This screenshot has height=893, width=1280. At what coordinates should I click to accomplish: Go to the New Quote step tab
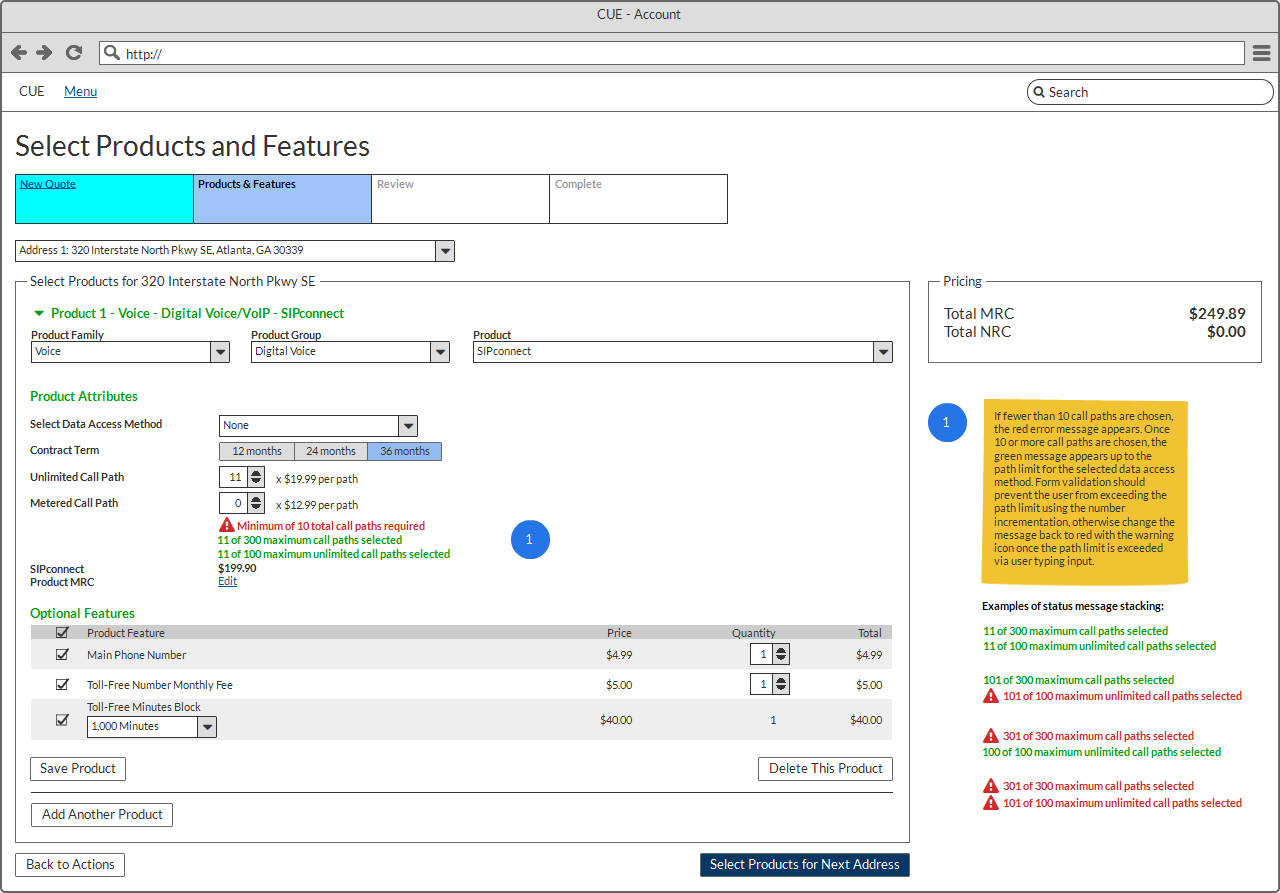pos(48,184)
